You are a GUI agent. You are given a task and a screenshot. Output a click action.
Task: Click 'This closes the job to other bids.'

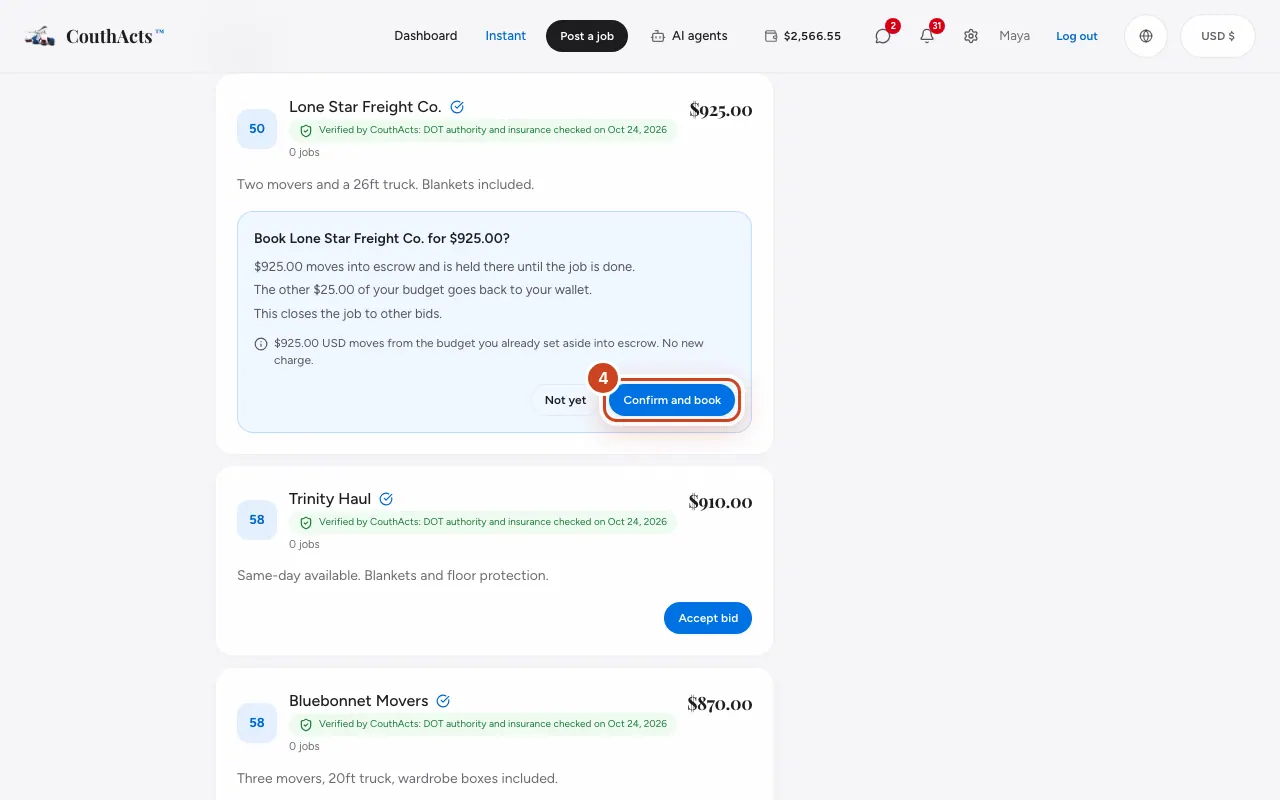pyautogui.click(x=348, y=314)
